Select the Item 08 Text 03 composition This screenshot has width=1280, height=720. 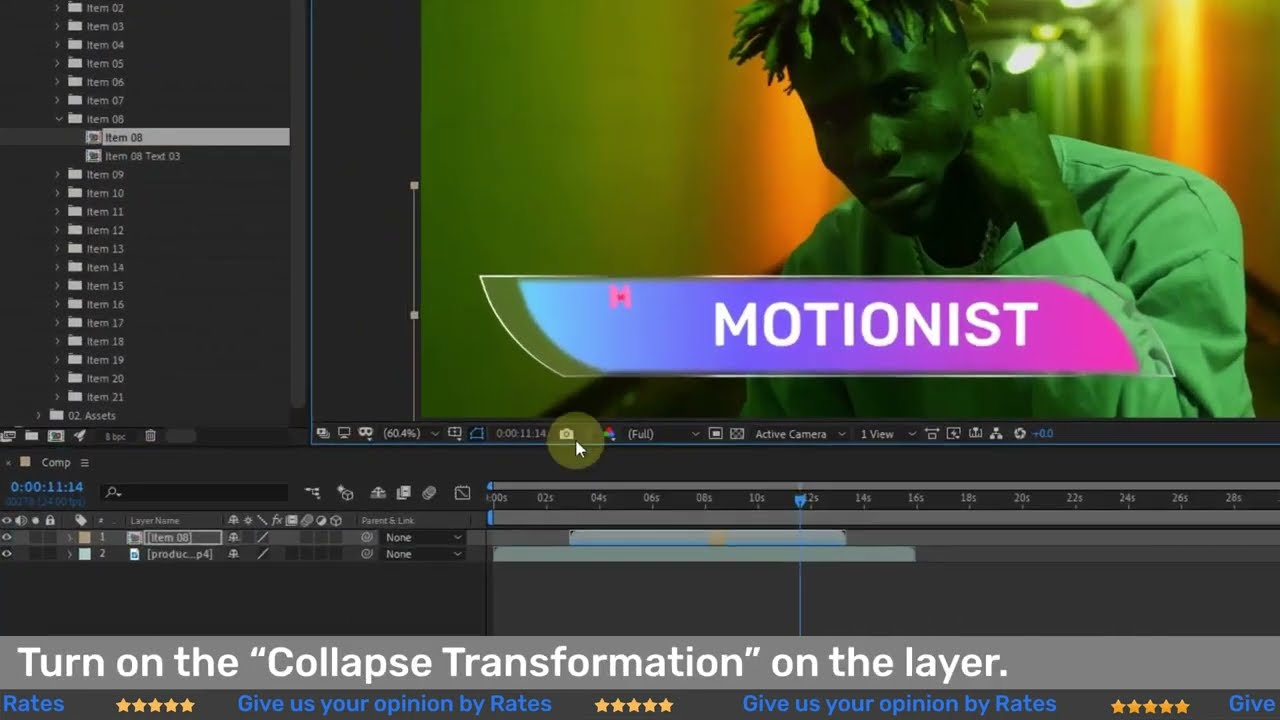(142, 156)
